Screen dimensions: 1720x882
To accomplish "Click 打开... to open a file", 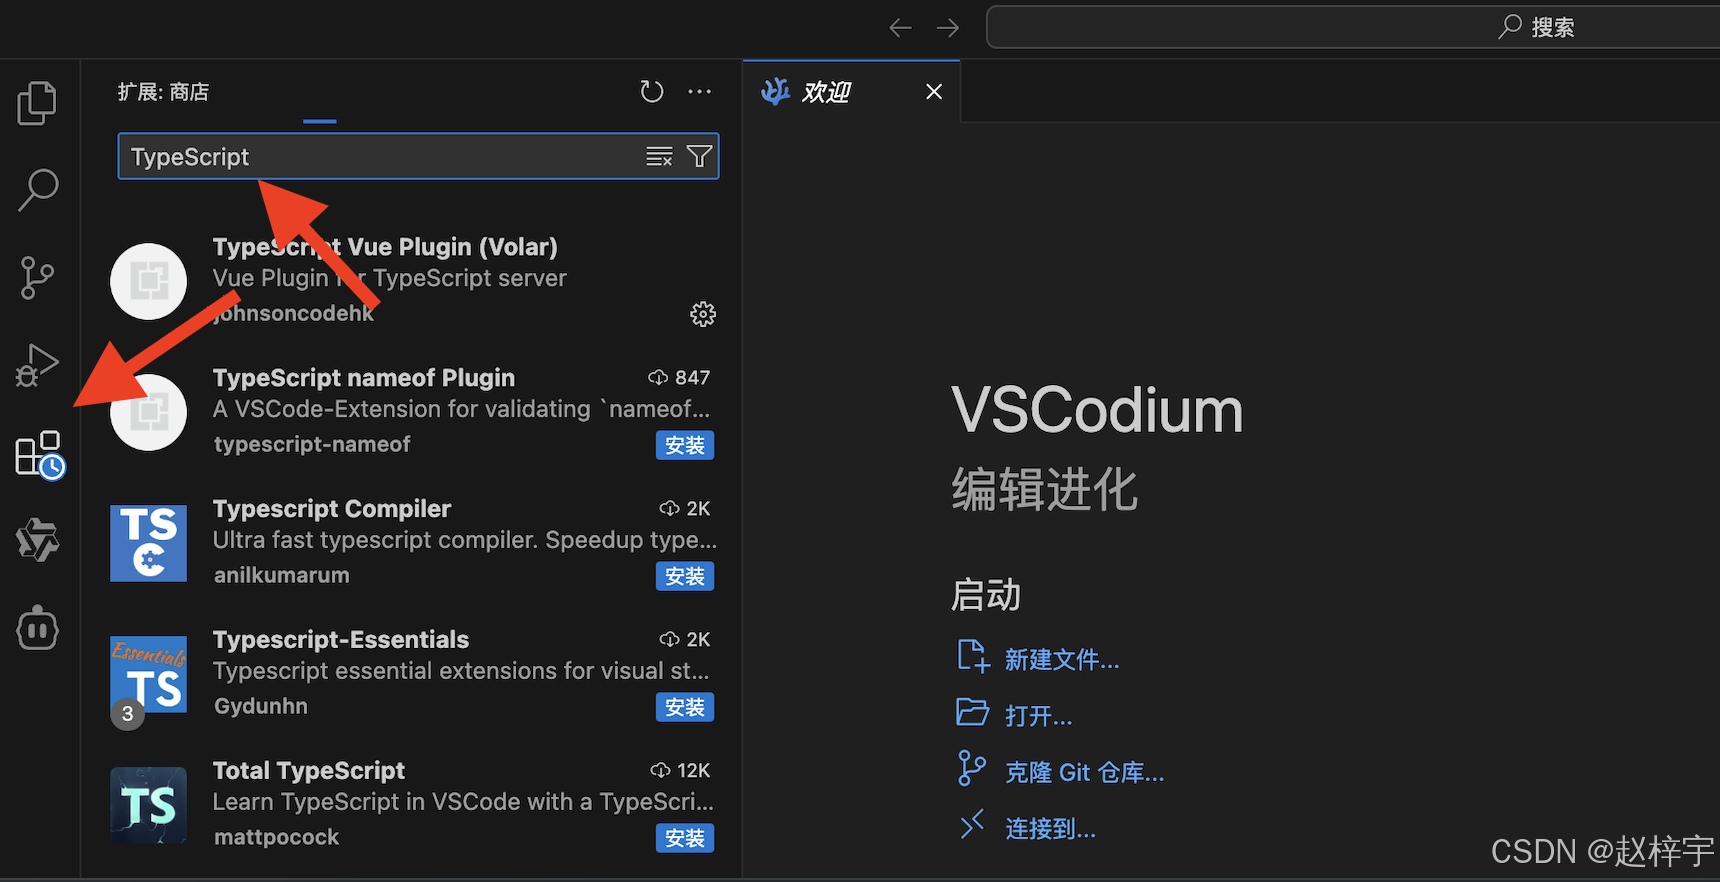I will point(1038,716).
